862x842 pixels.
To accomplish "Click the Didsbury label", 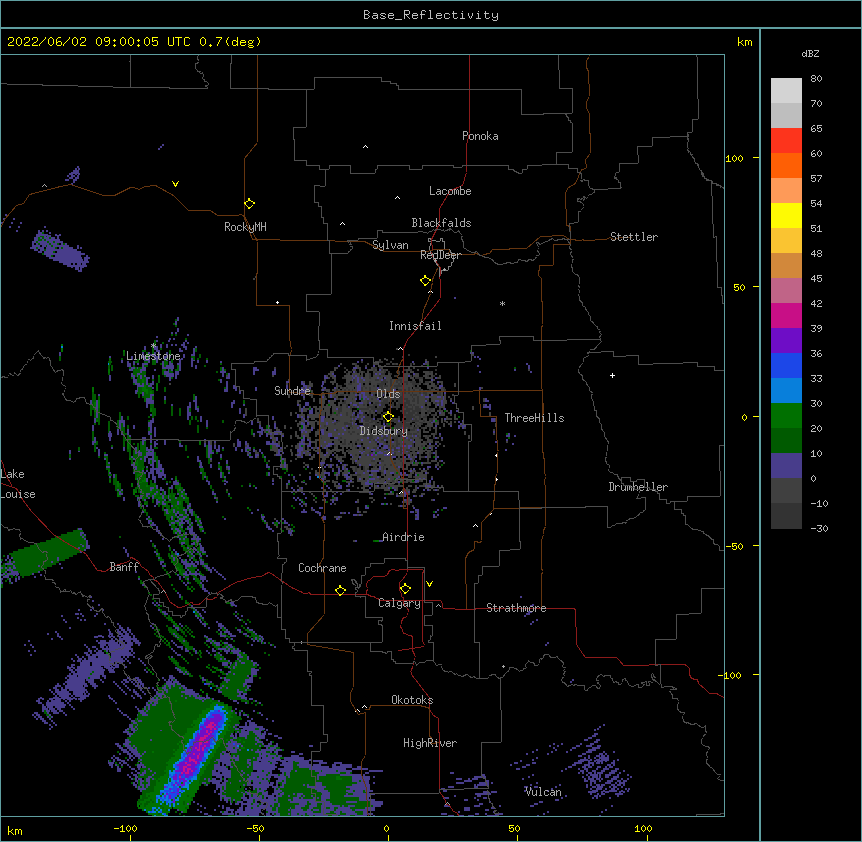I will (384, 431).
